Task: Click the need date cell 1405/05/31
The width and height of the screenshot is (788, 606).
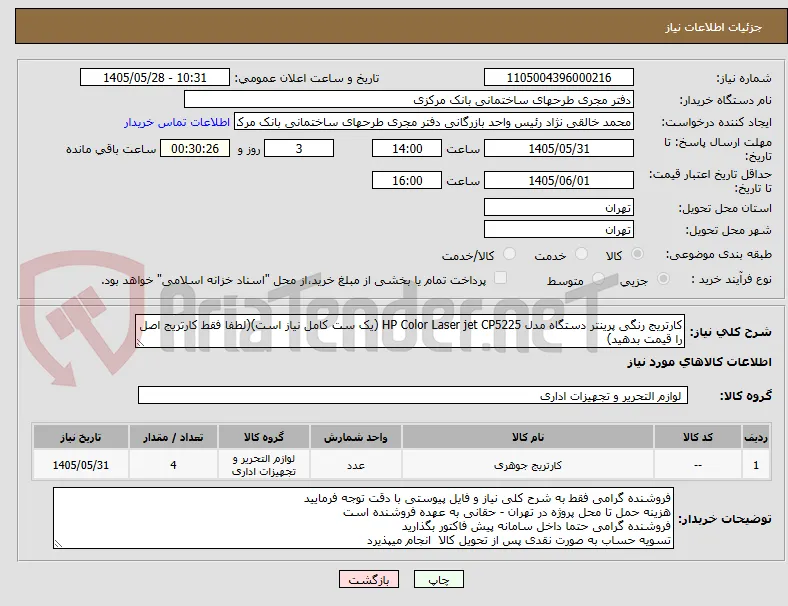Action: pyautogui.click(x=80, y=465)
